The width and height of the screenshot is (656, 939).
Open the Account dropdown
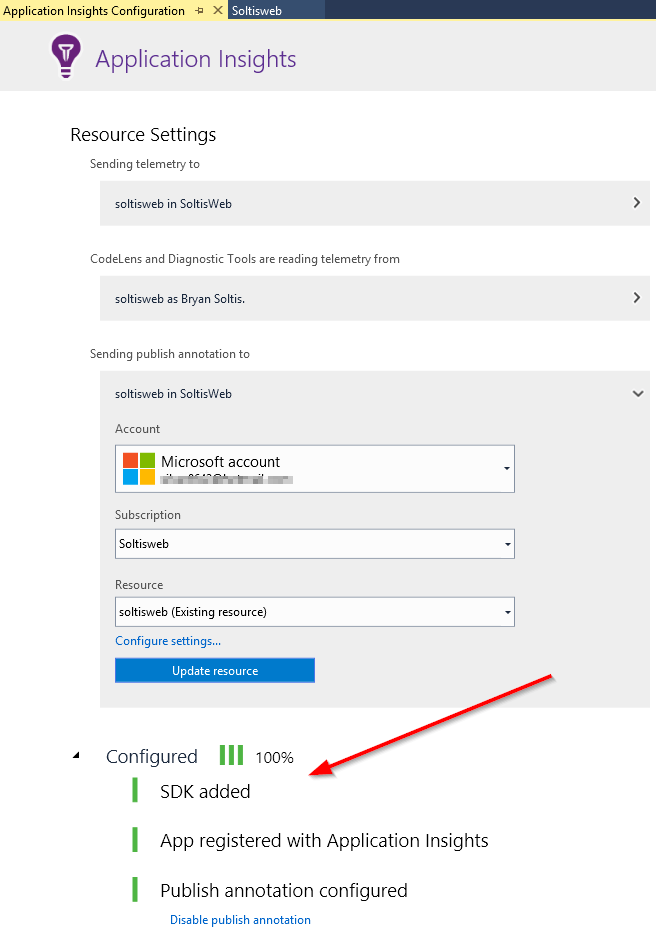point(506,468)
